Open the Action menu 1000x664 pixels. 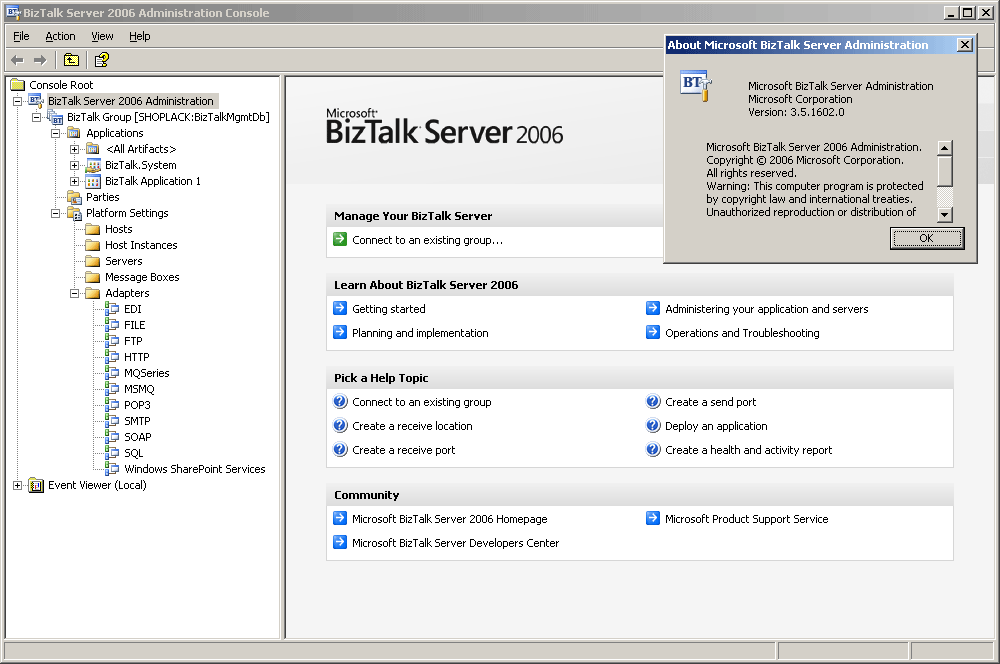60,36
